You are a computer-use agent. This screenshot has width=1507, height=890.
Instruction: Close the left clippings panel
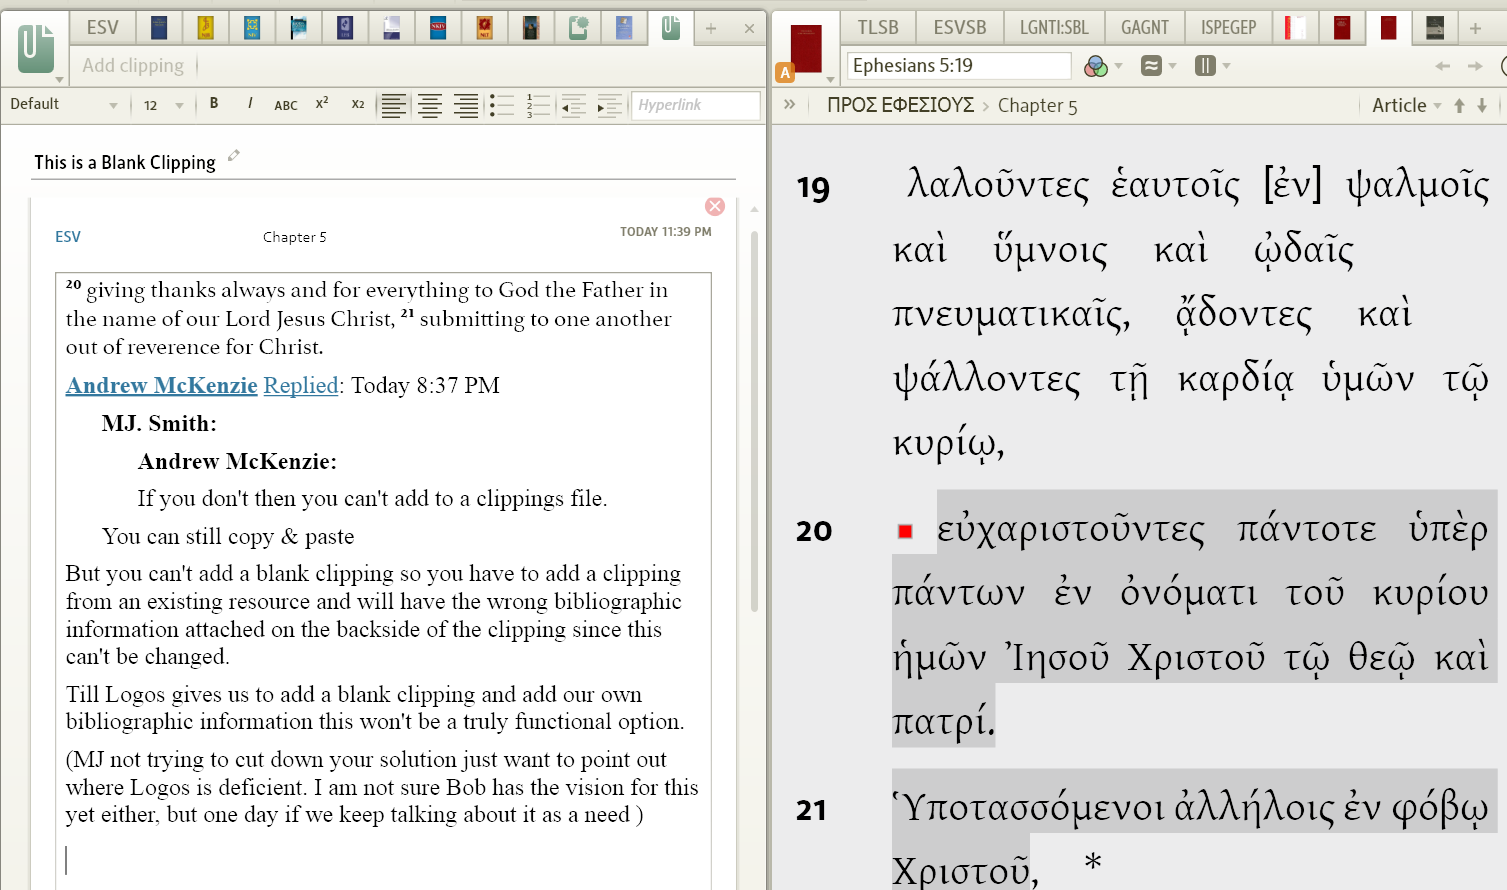pos(749,29)
